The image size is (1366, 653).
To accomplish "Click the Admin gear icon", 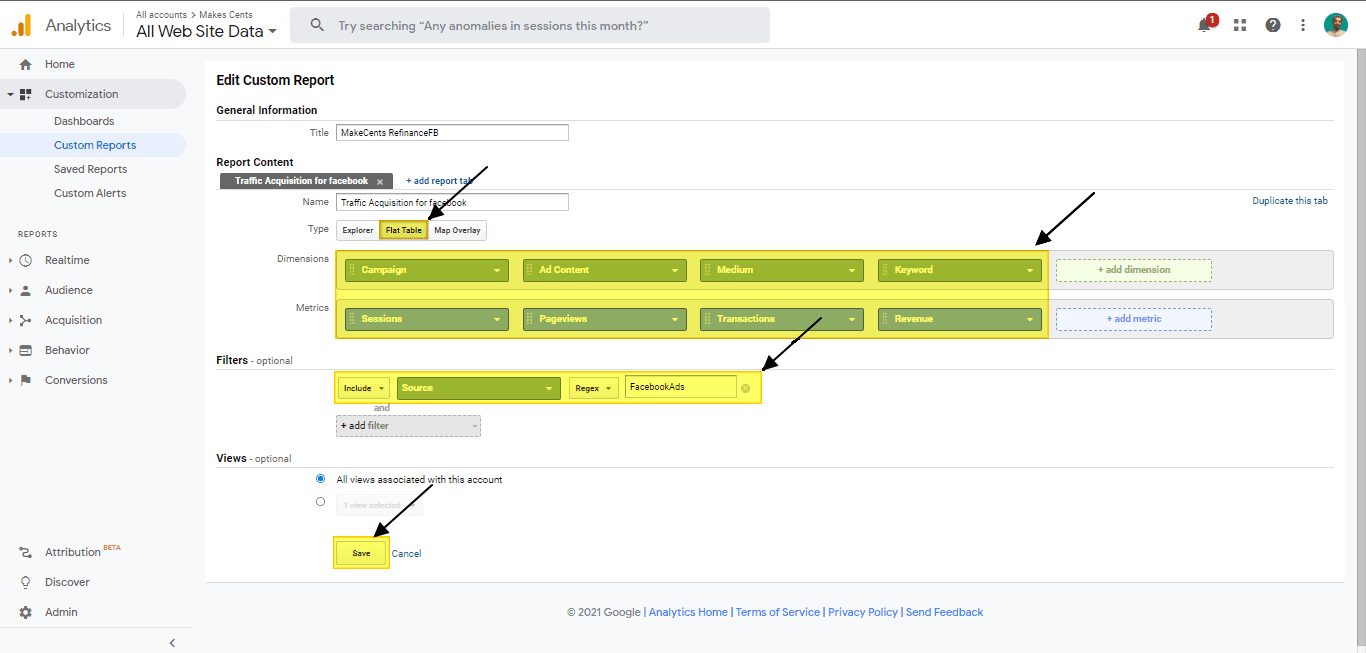I will [x=26, y=612].
